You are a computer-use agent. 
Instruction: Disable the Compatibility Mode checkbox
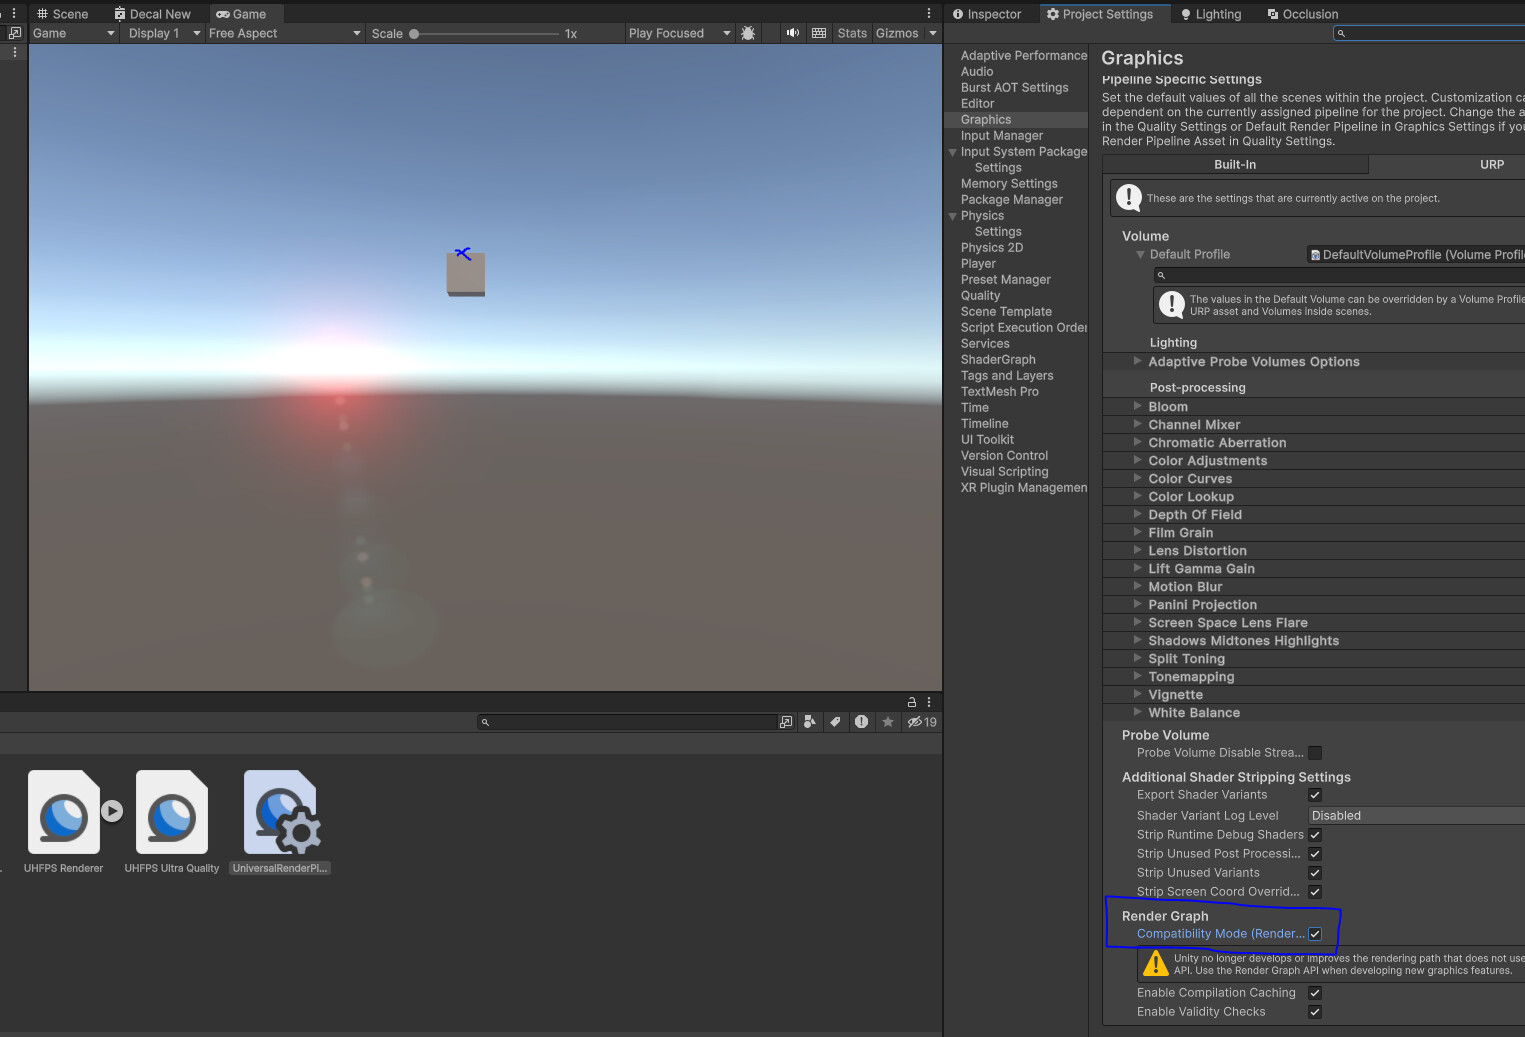(x=1315, y=934)
